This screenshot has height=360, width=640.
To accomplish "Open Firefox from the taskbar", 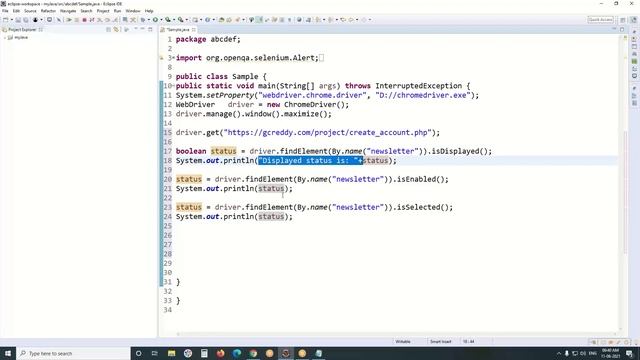I will click(x=220, y=353).
